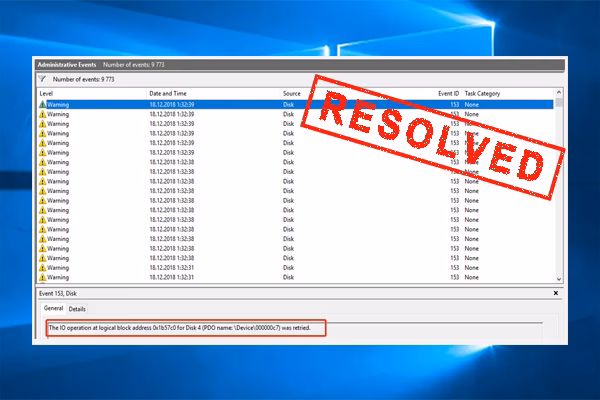
Task: Sort by the Event ID column header
Action: tap(448, 93)
